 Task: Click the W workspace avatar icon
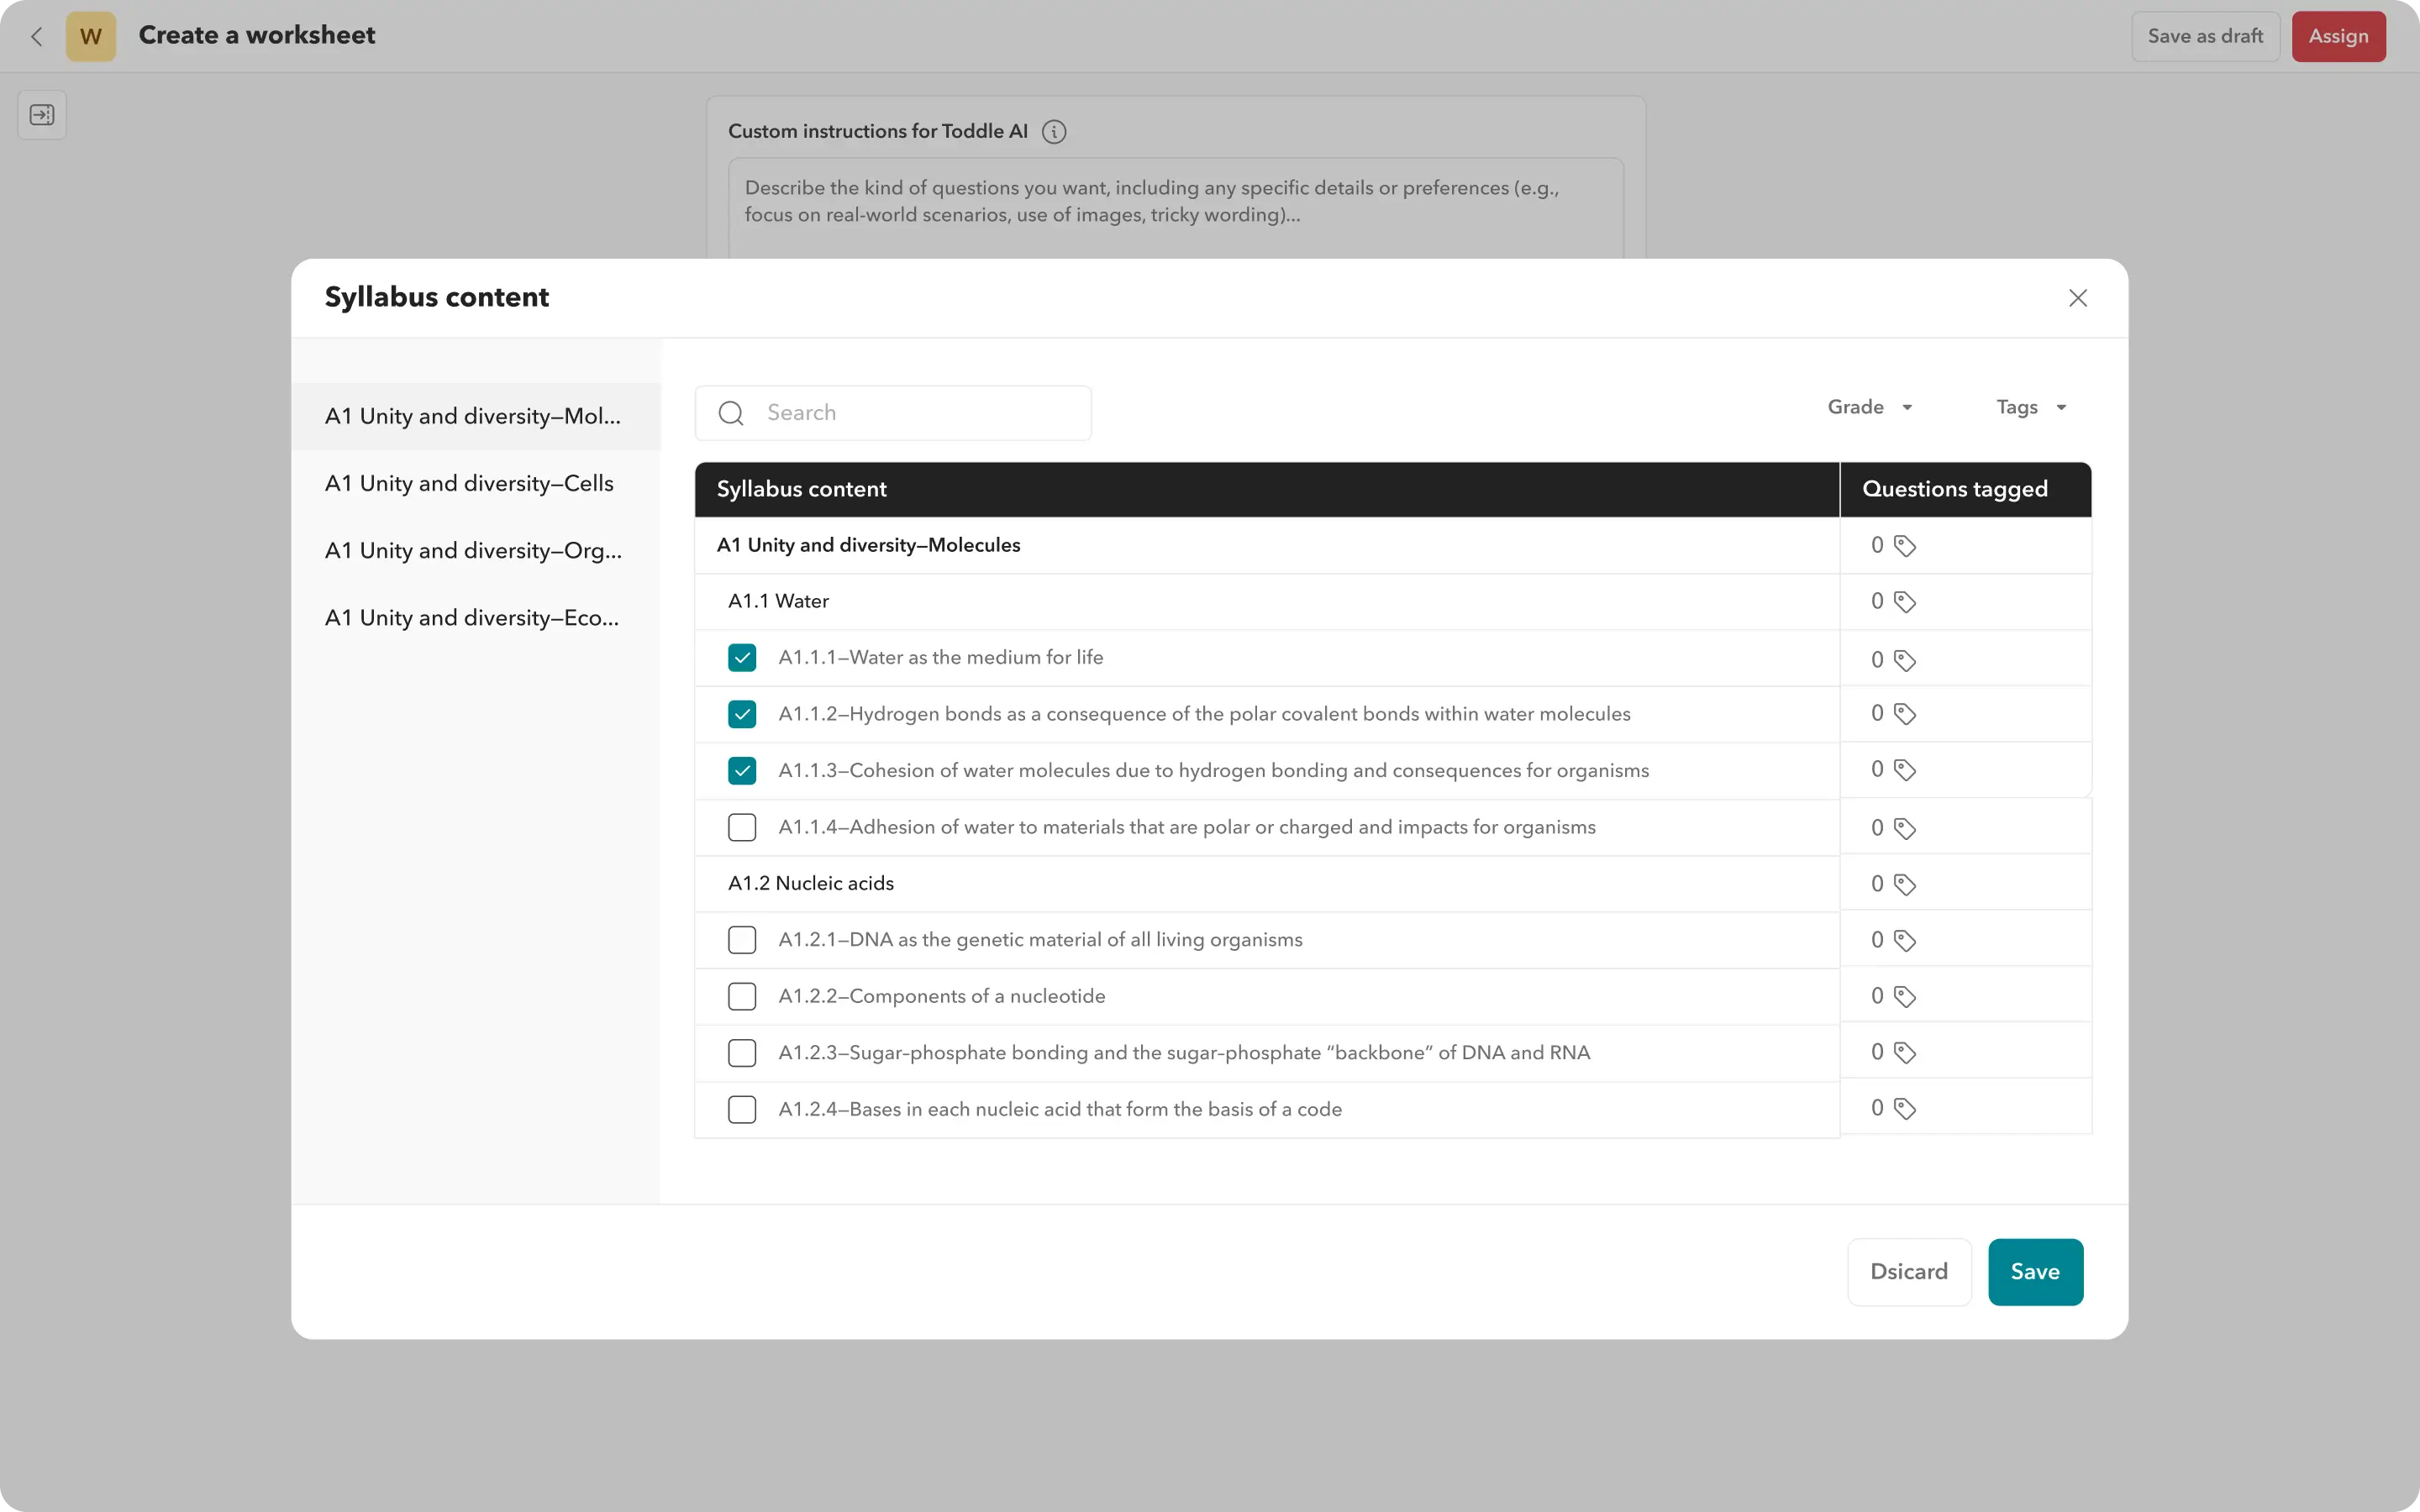click(x=91, y=36)
